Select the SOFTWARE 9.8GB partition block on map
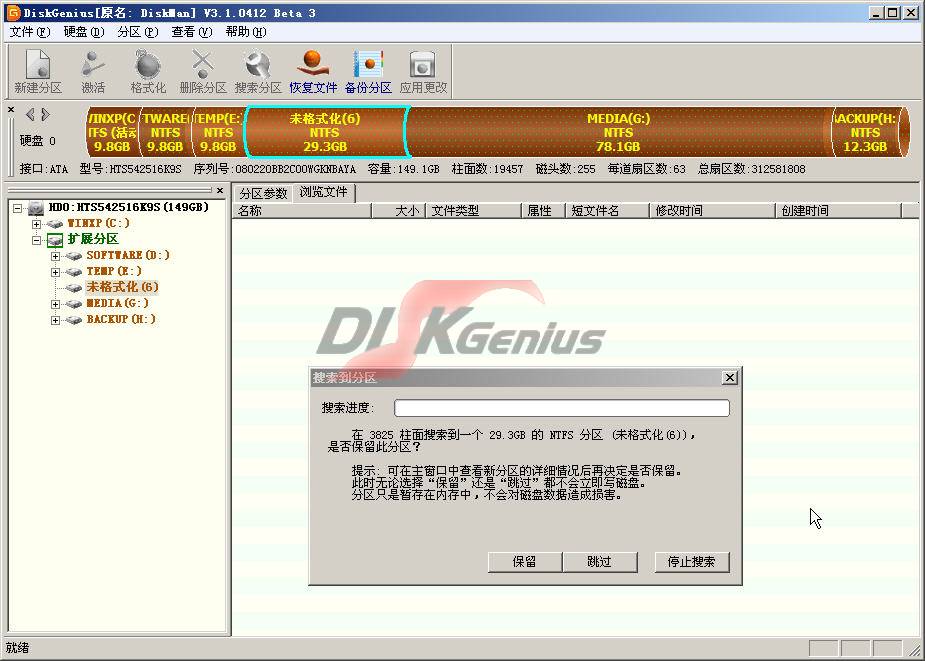 [x=166, y=132]
